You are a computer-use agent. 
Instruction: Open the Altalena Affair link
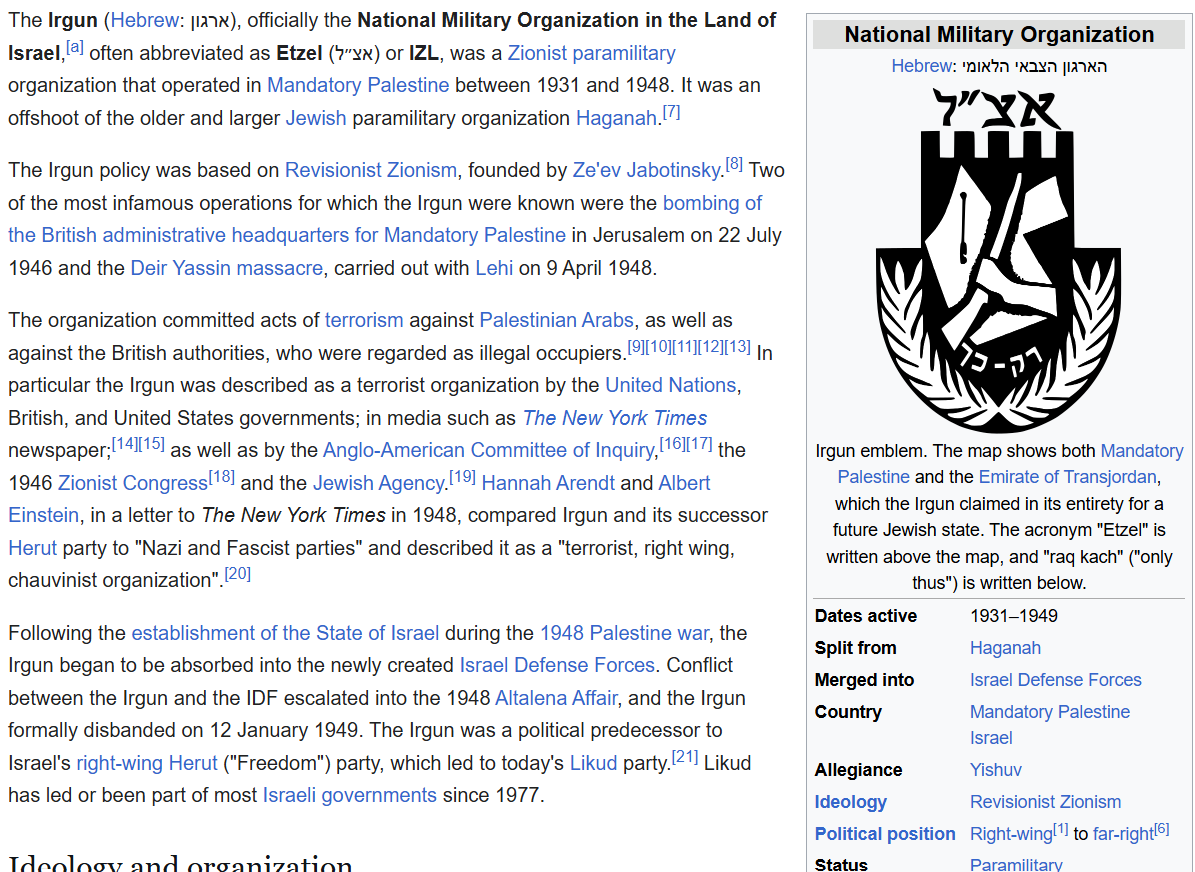(556, 698)
